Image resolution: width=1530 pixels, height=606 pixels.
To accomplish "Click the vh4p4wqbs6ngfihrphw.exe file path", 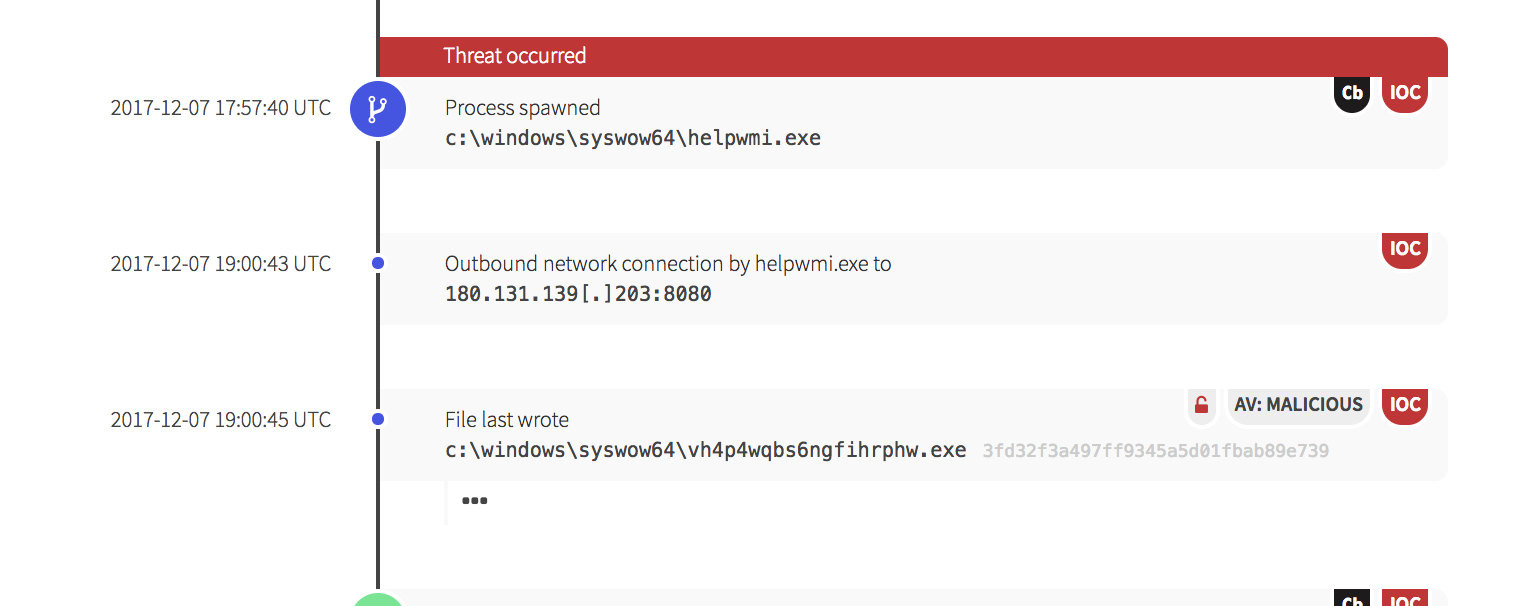I will 705,450.
